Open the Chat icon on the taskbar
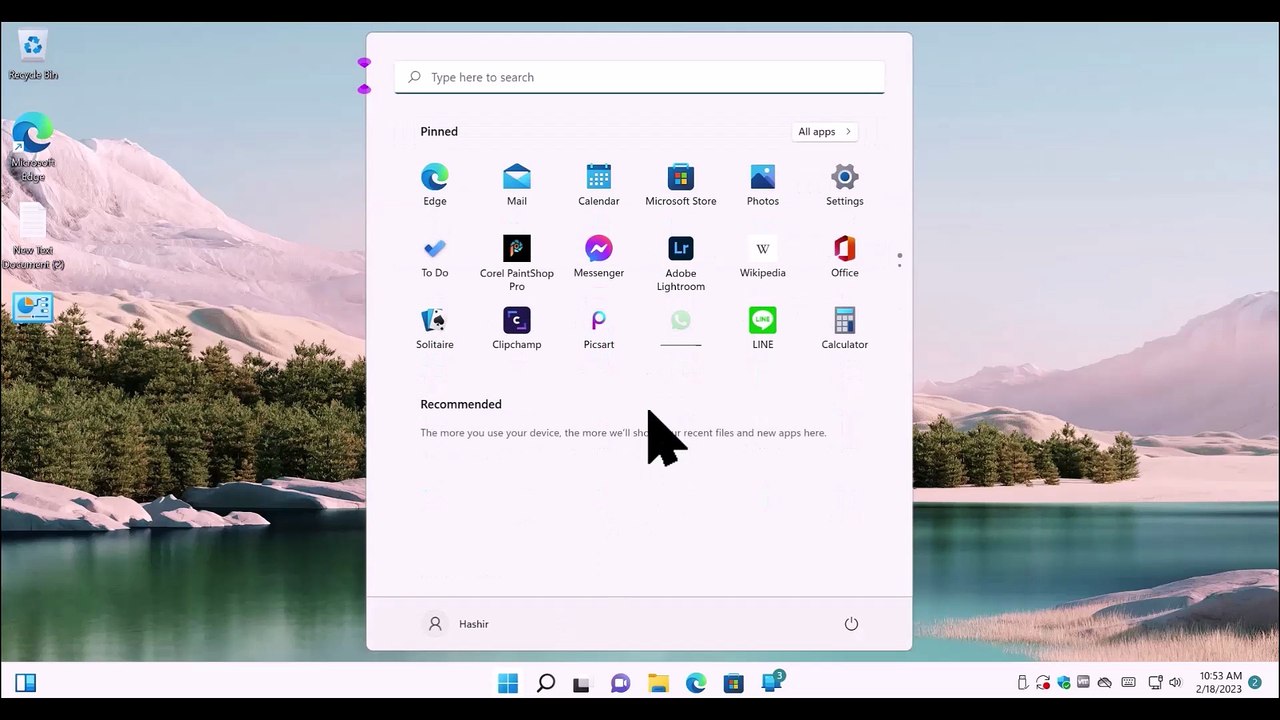Viewport: 1280px width, 720px height. pyautogui.click(x=620, y=683)
